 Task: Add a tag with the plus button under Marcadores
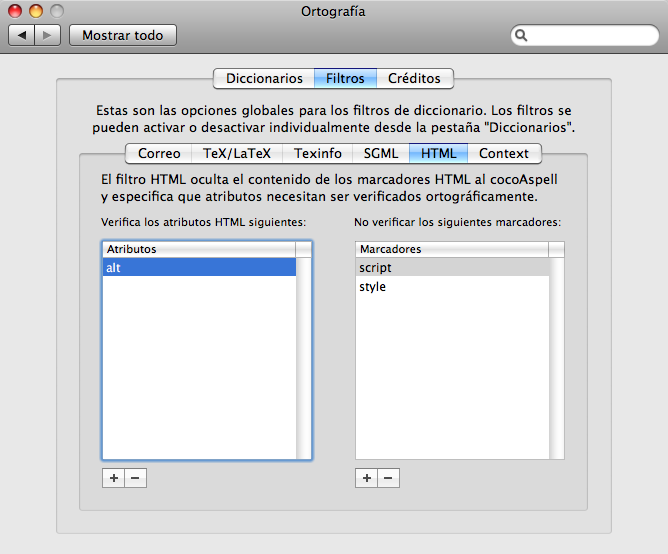pos(366,478)
